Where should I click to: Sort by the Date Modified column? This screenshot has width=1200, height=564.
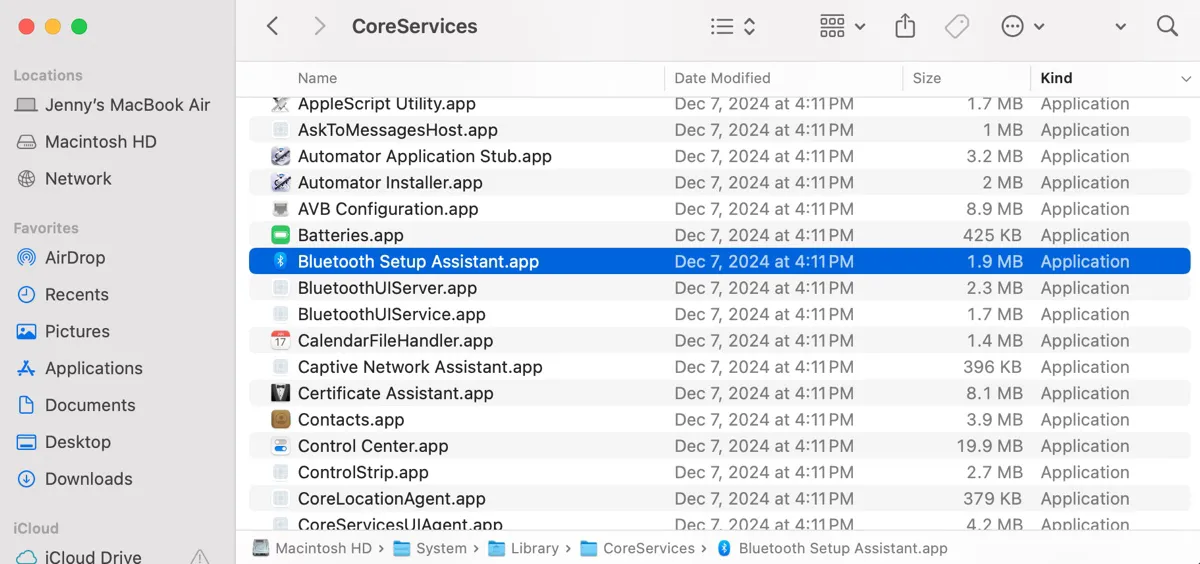point(722,78)
